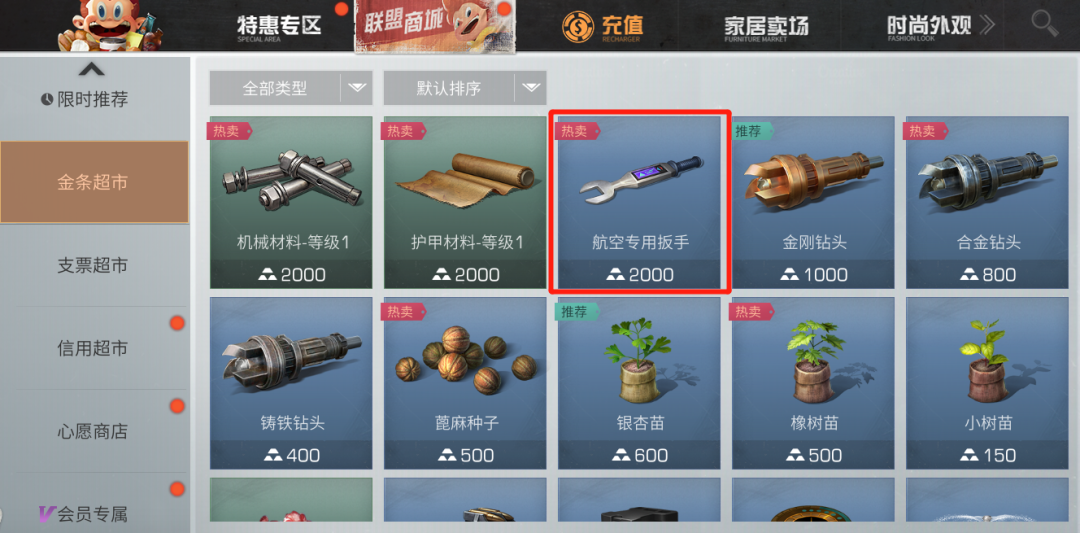Choose the 蓖麻种子 seeds item
This screenshot has width=1080, height=533.
click(x=465, y=384)
